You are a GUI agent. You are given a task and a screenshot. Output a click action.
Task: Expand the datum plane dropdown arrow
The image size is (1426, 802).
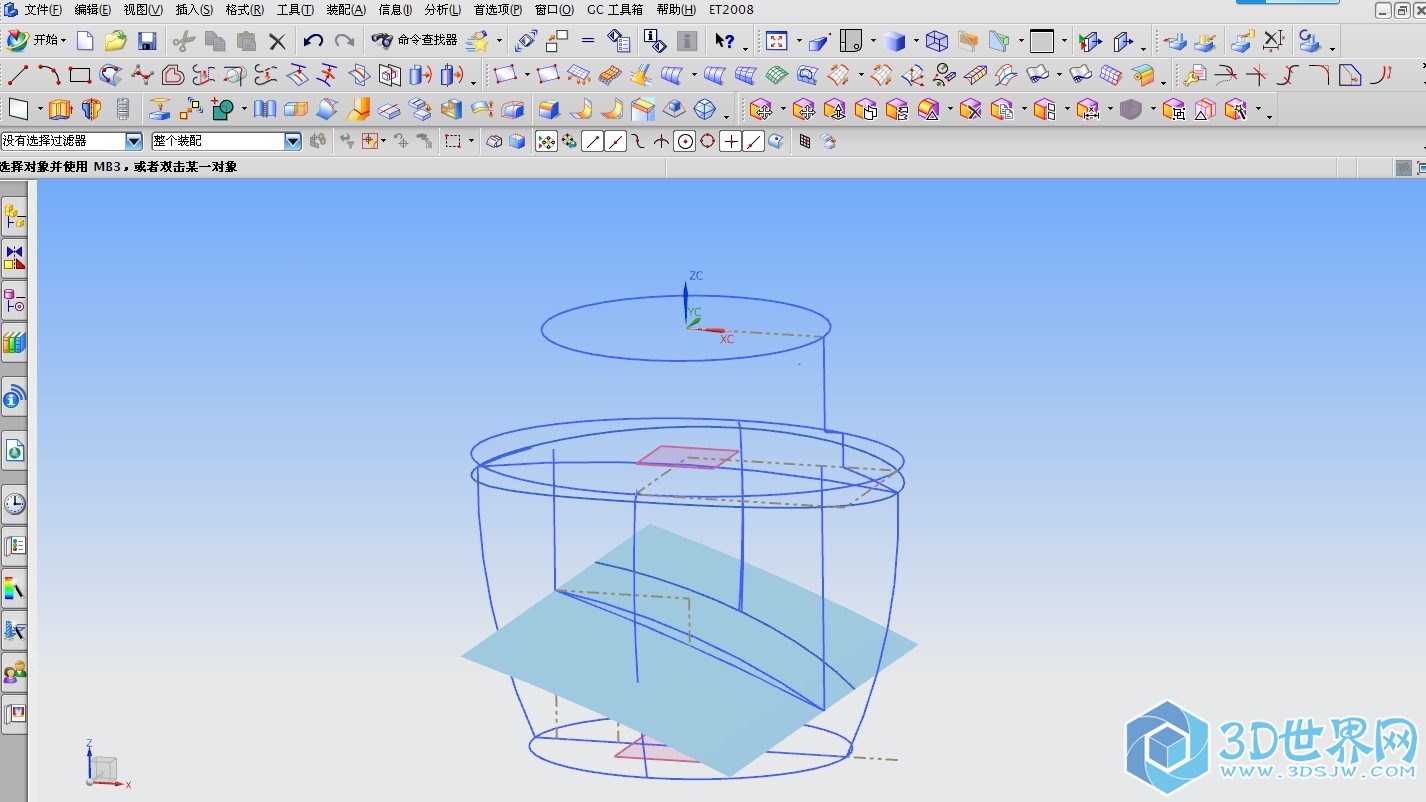[40, 109]
